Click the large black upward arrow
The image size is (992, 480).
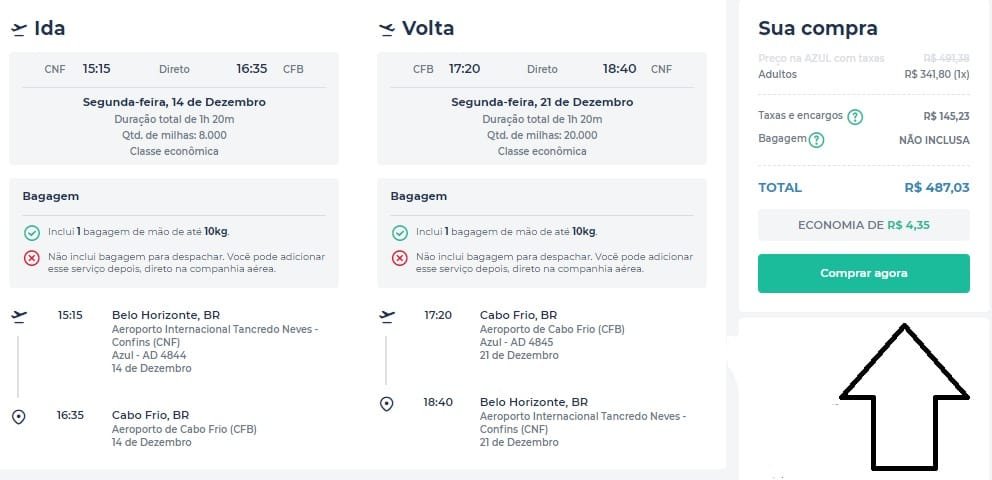904,397
